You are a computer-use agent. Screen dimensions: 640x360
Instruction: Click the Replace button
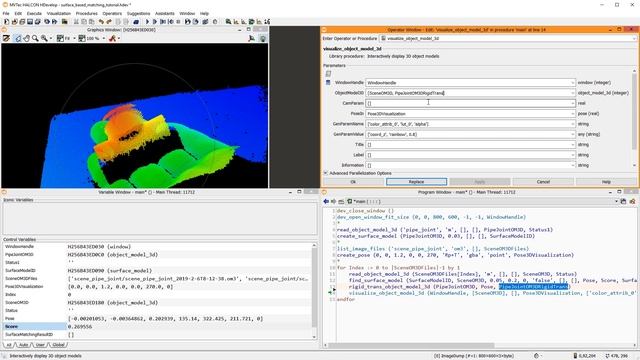pyautogui.click(x=416, y=182)
